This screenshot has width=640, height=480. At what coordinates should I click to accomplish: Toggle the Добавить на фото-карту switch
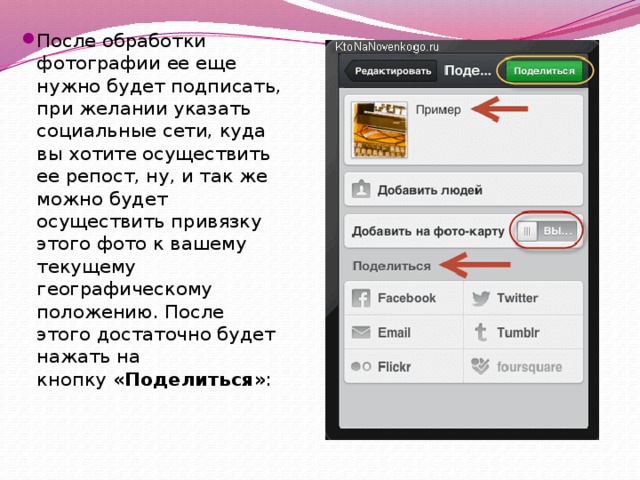click(x=547, y=231)
